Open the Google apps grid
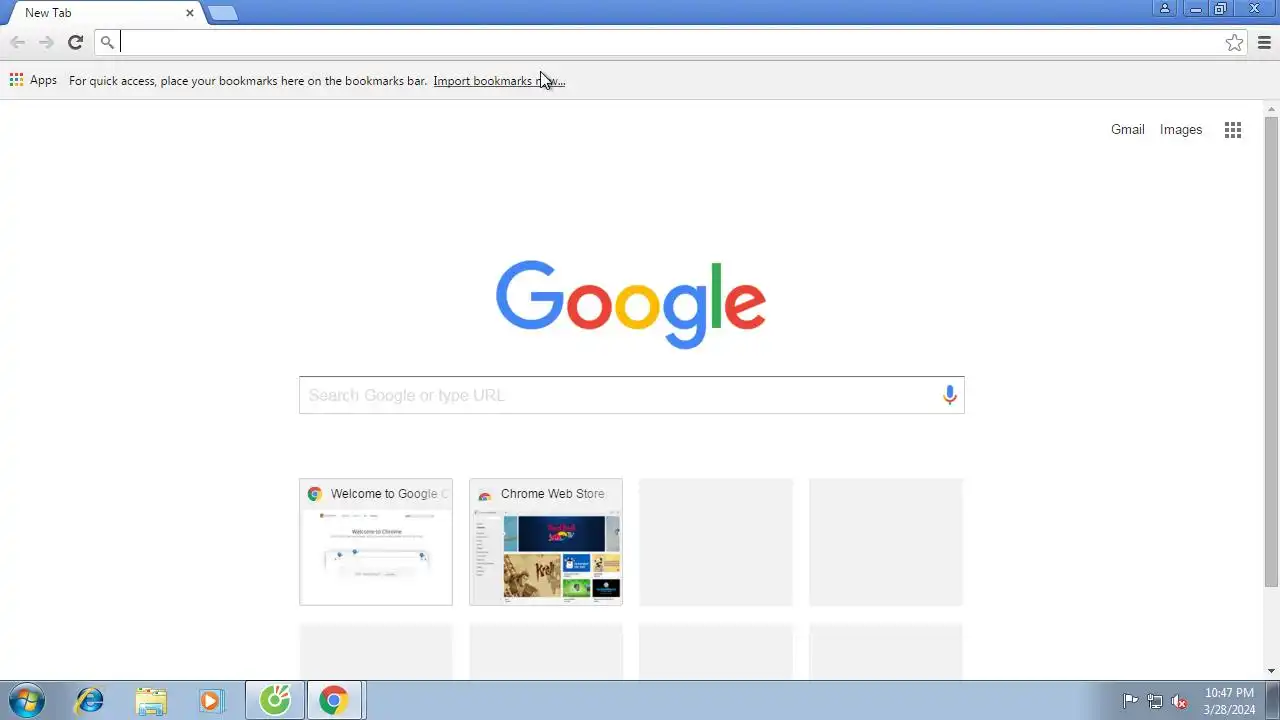 1233,130
